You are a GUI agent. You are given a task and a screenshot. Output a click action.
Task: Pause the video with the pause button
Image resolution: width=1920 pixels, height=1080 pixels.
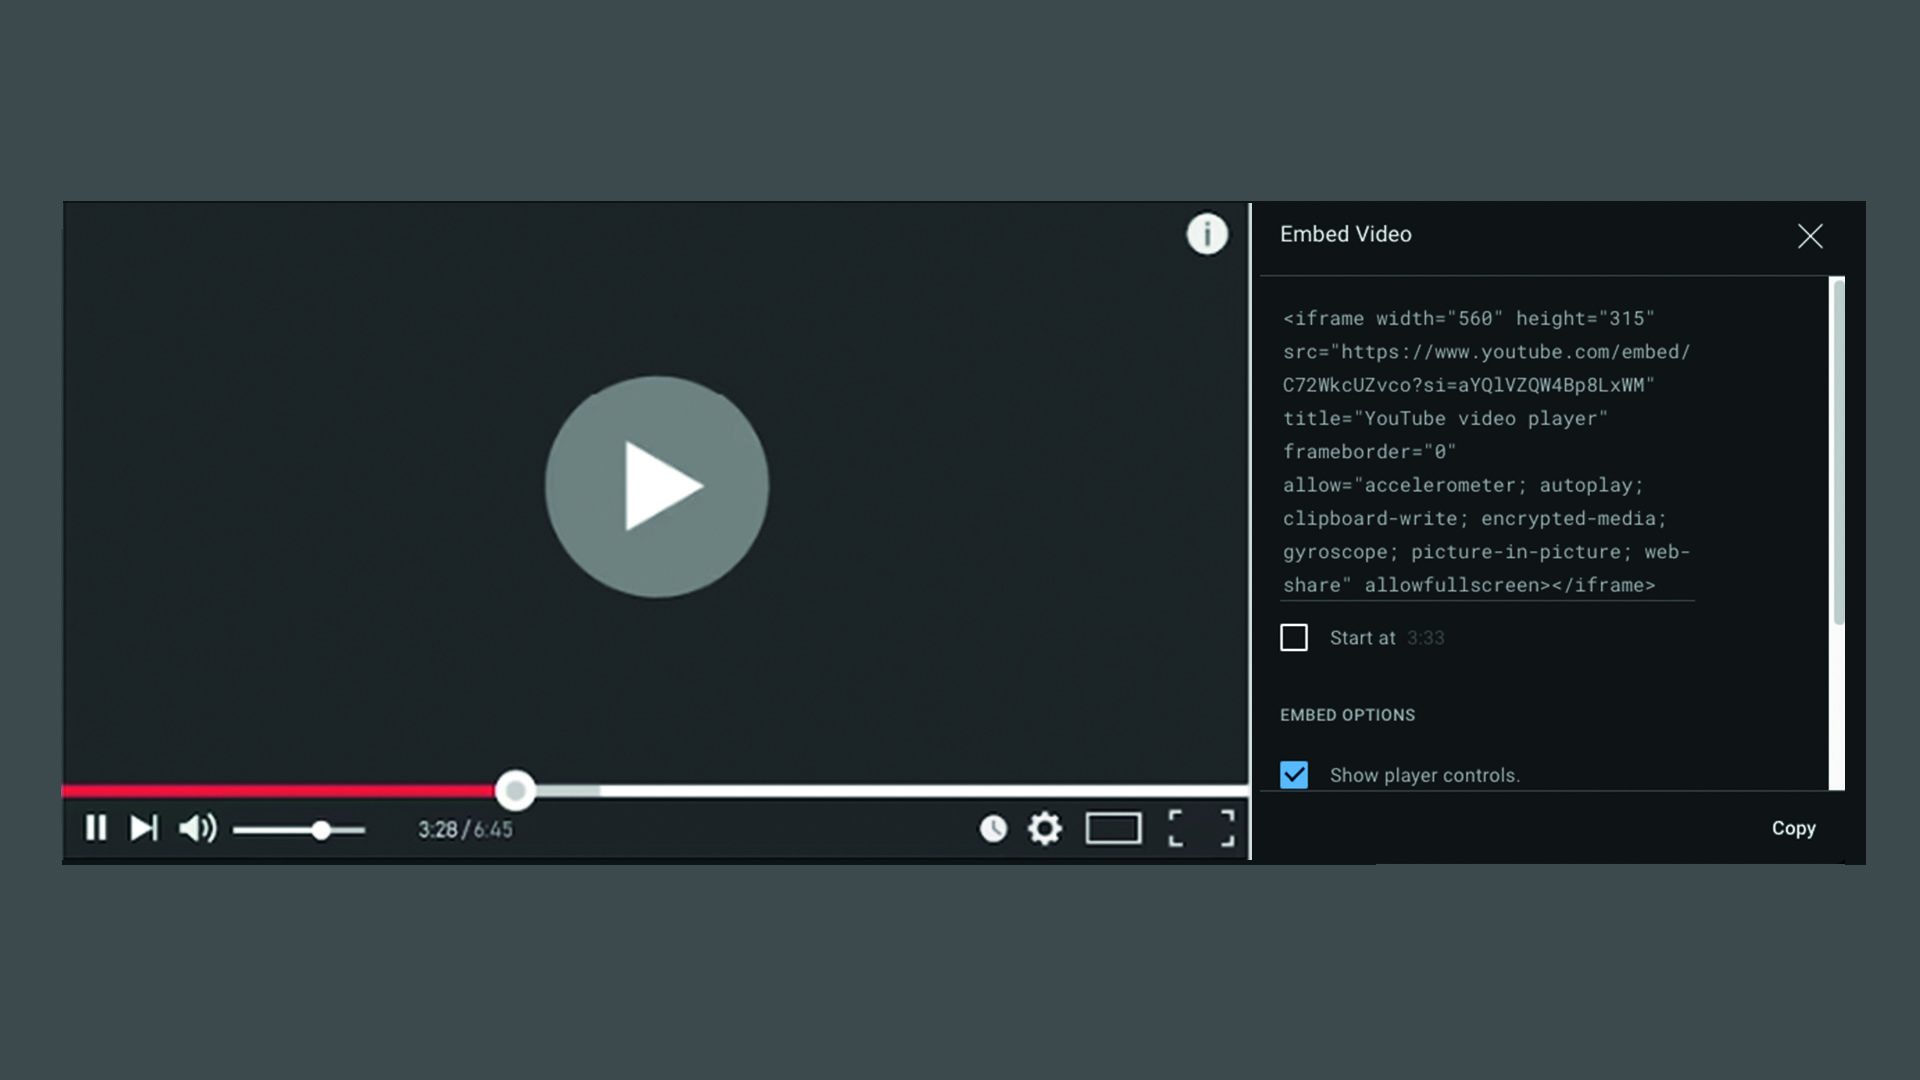(96, 828)
